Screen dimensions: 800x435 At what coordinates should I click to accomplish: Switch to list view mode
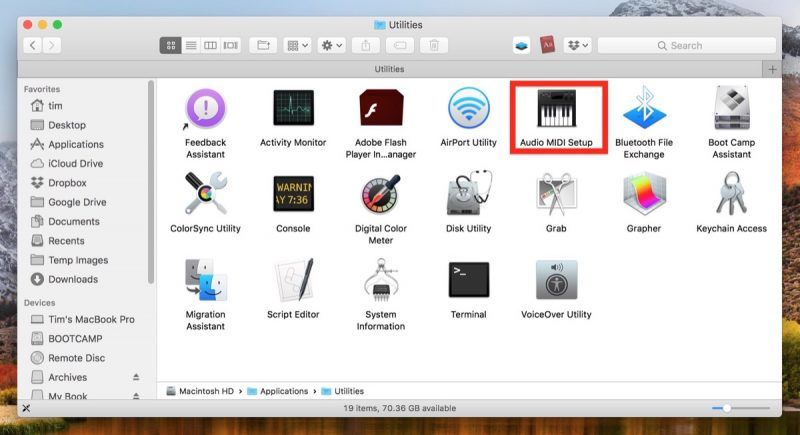click(190, 45)
